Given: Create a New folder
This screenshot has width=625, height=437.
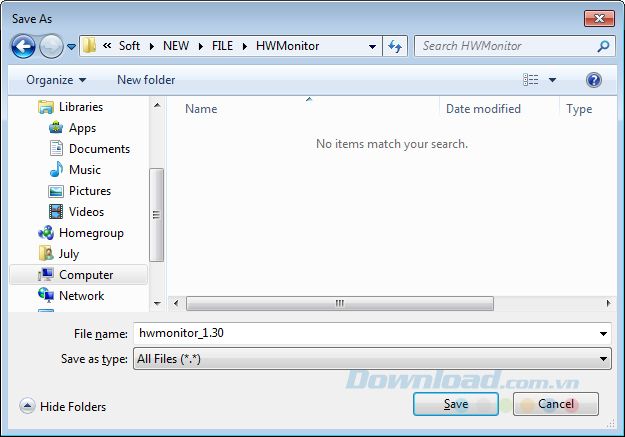Looking at the screenshot, I should coord(146,80).
